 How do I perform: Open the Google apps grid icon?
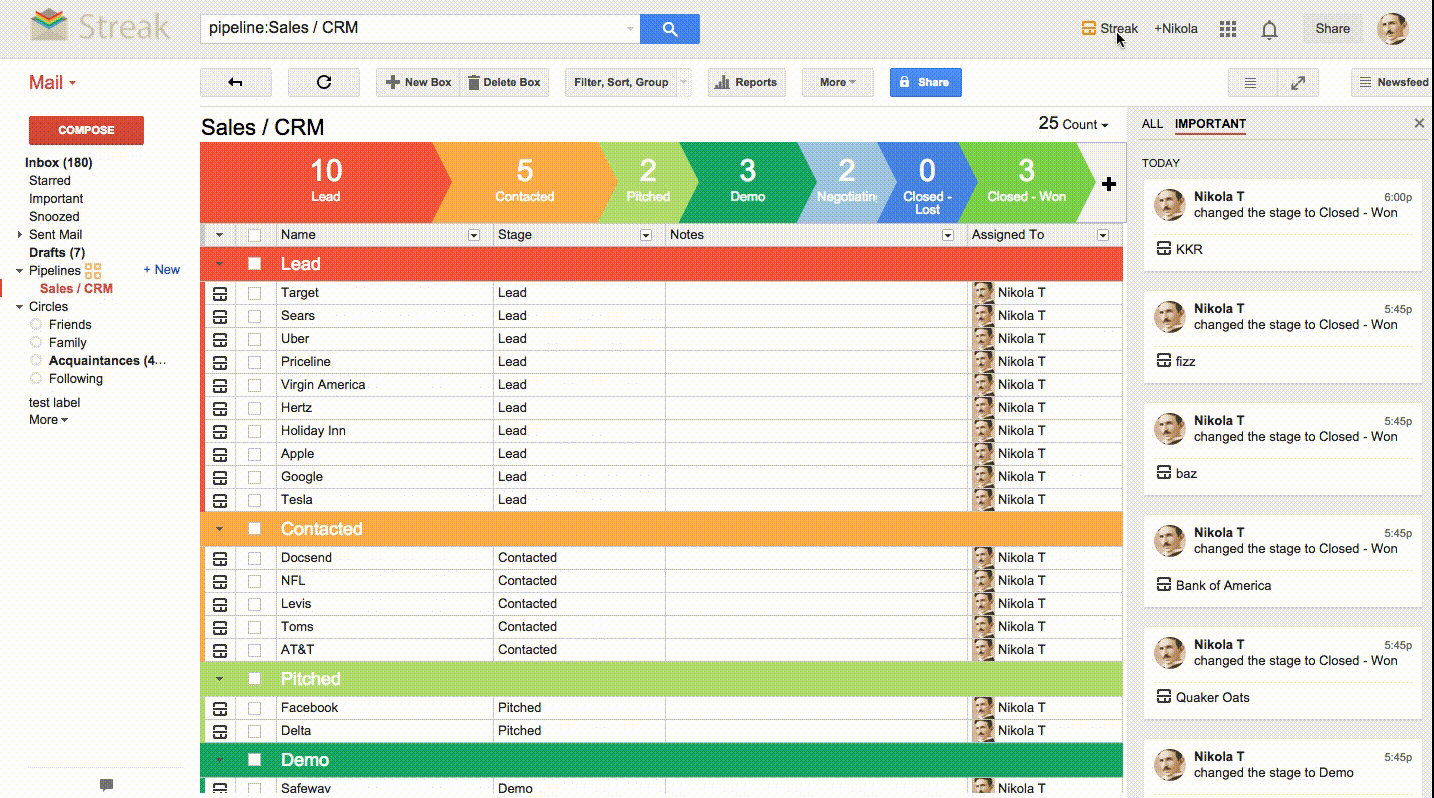[1228, 29]
